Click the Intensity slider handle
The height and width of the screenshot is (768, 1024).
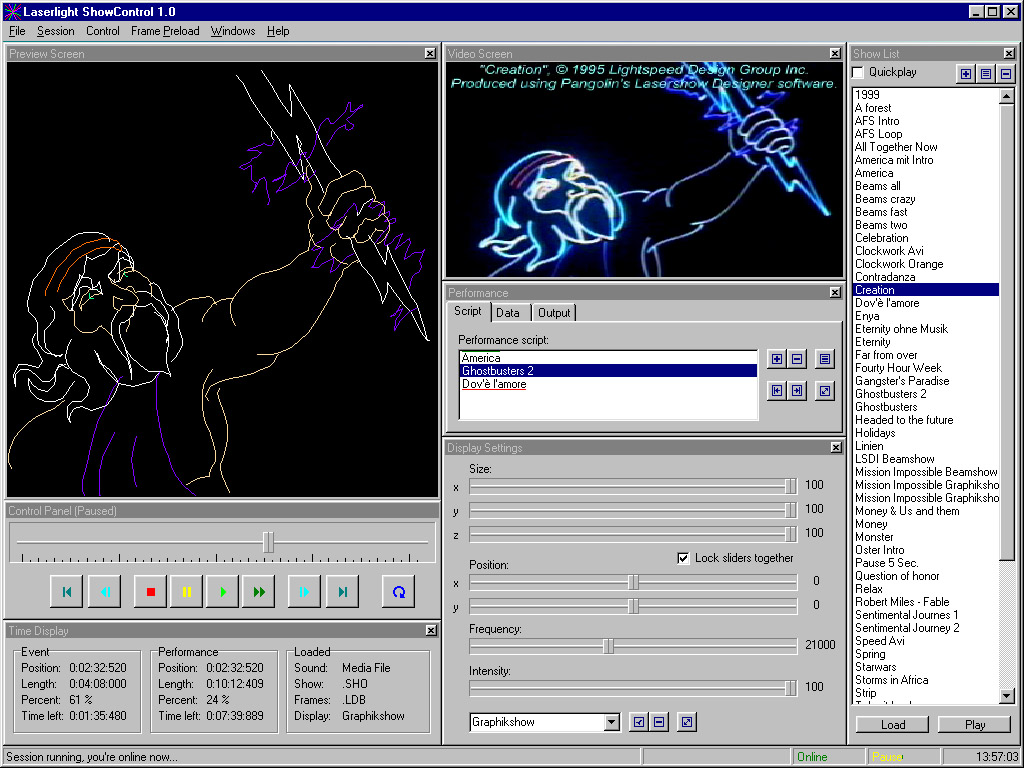tap(790, 688)
